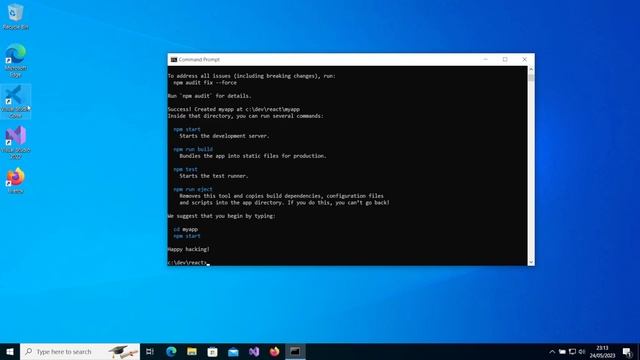Viewport: 640px width, 360px height.
Task: Click the 'npm audit fix --force' text line
Action: tap(205, 82)
